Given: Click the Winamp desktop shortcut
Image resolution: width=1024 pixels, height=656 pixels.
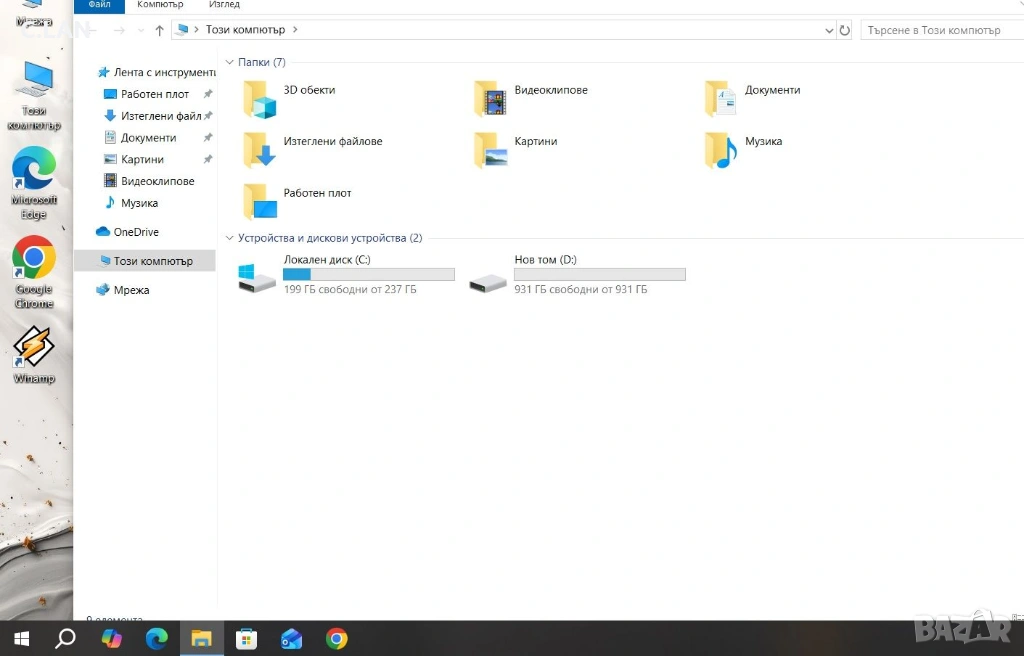Looking at the screenshot, I should point(34,349).
